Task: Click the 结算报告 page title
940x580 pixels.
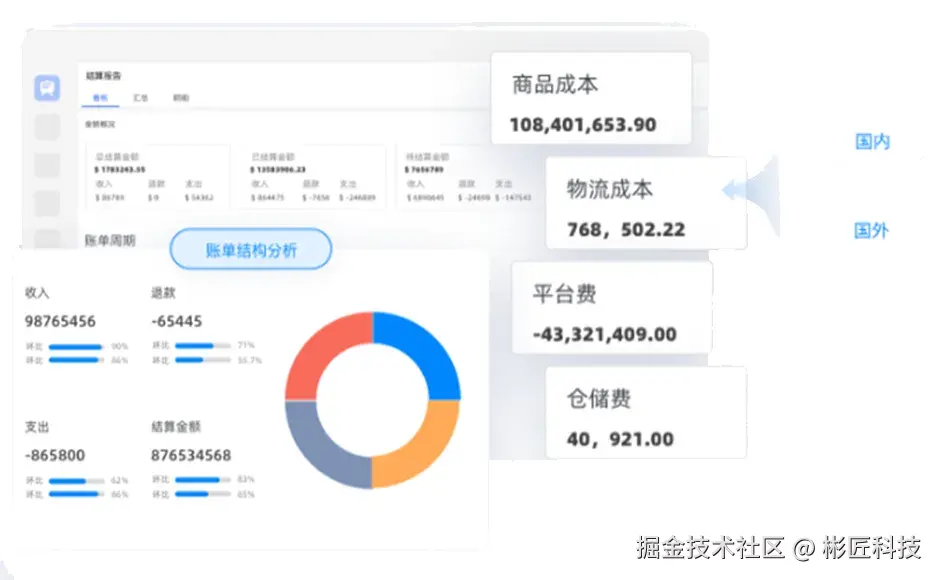Action: 103,76
